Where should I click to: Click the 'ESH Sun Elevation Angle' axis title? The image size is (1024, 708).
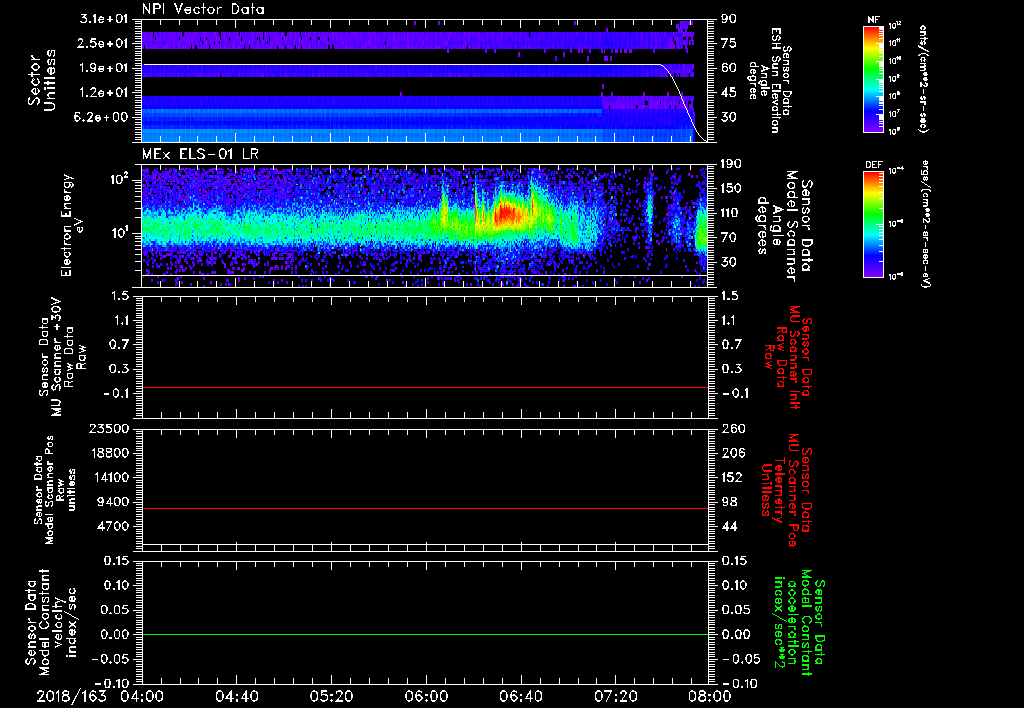(x=771, y=80)
